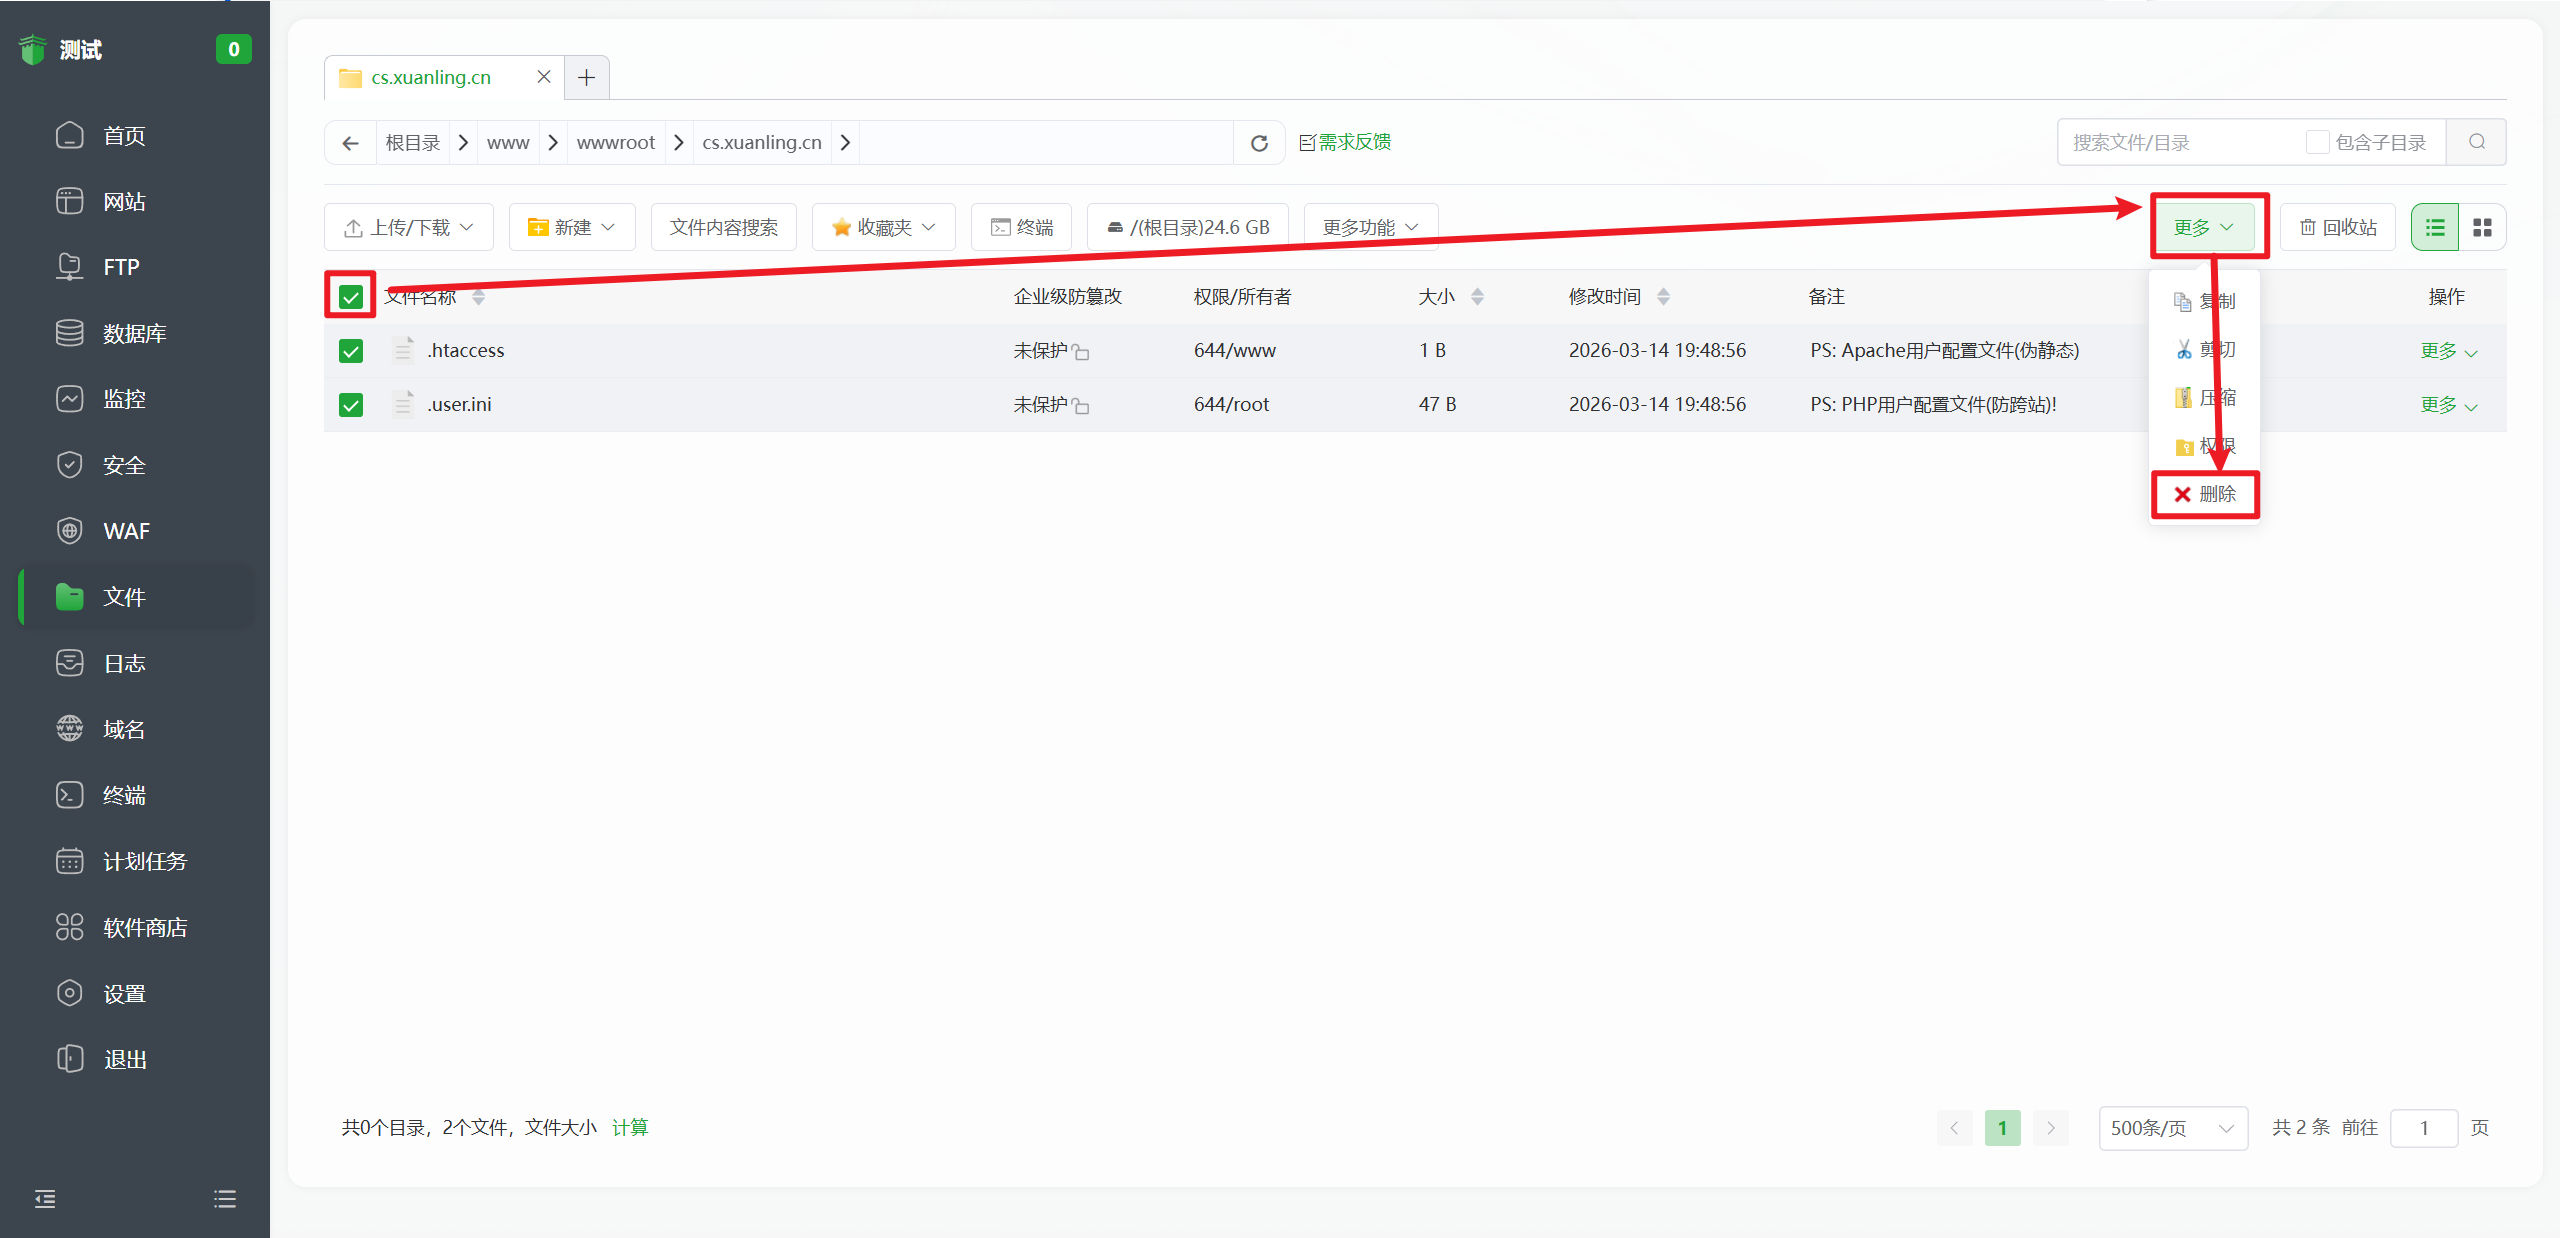Select 删除 (delete) from the dropdown menu
The width and height of the screenshot is (2560, 1238).
(x=2205, y=494)
